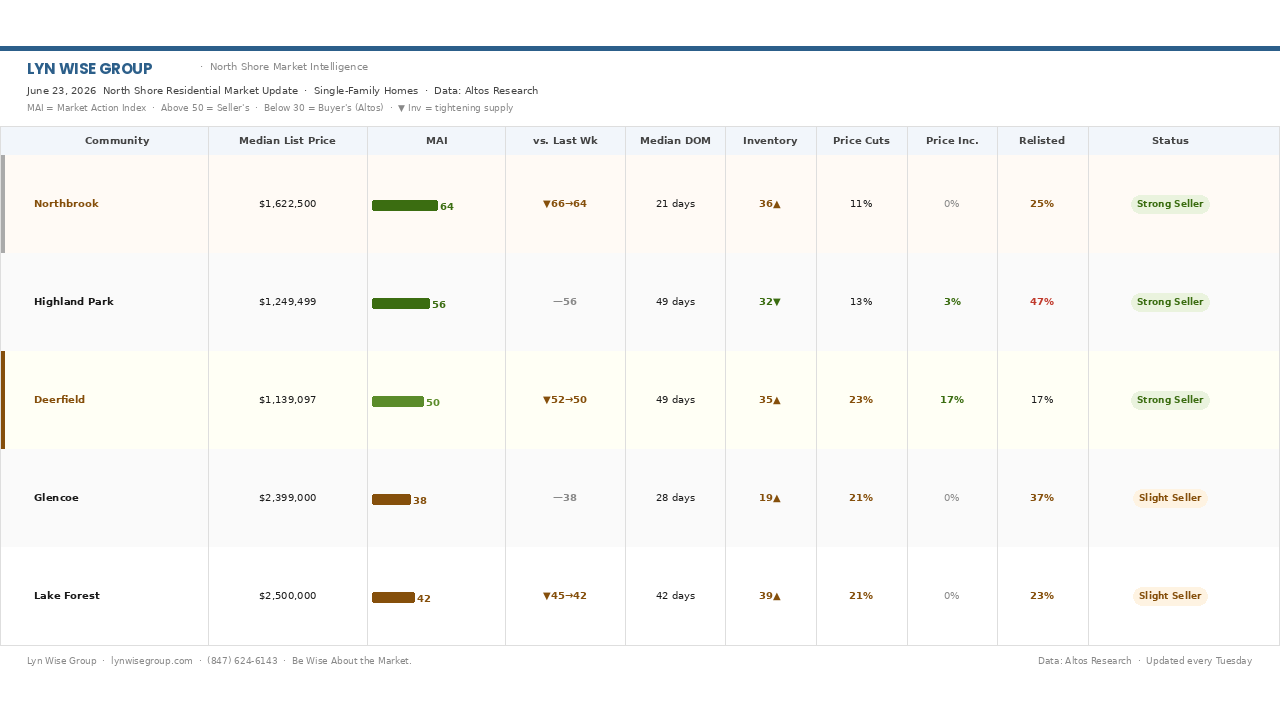This screenshot has width=1280, height=720.
Task: Click Deerfield's light green MAI bar at 50
Action: [398, 402]
